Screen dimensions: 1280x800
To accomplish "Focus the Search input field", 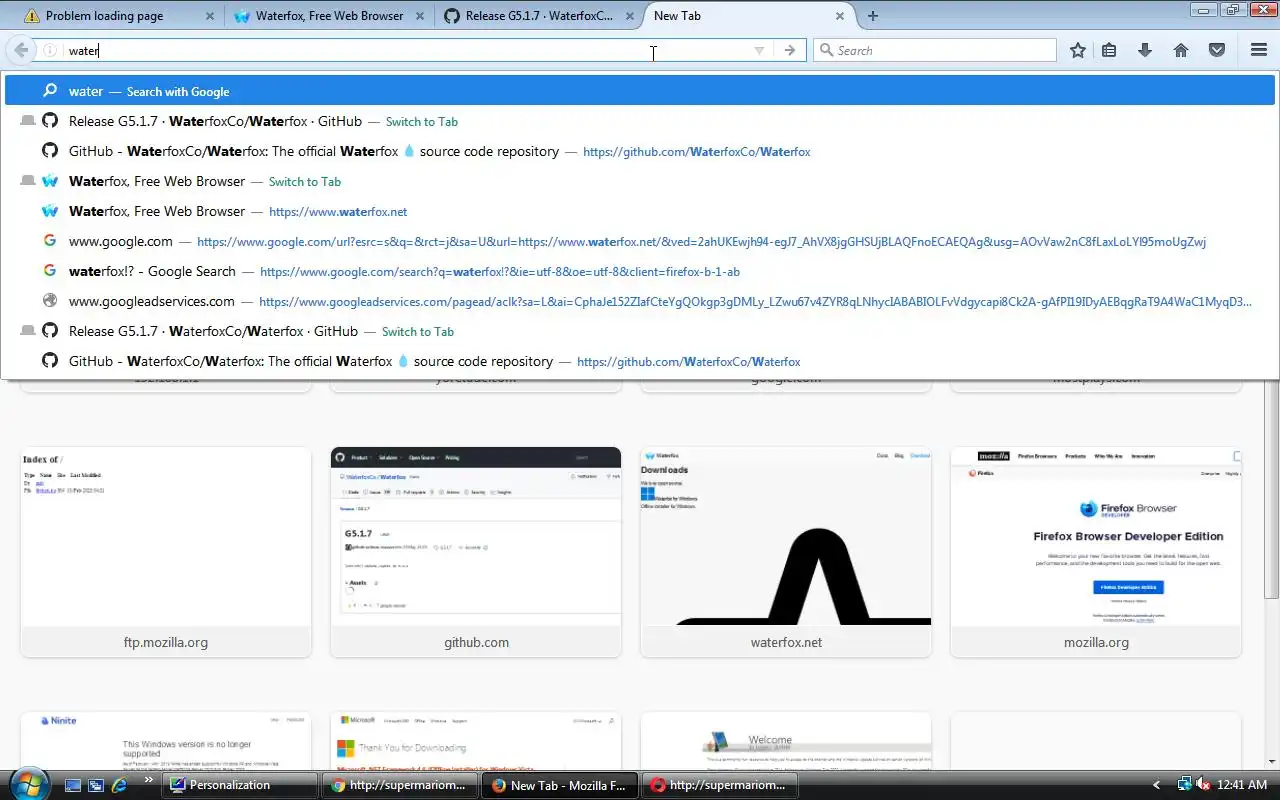I will coord(935,50).
